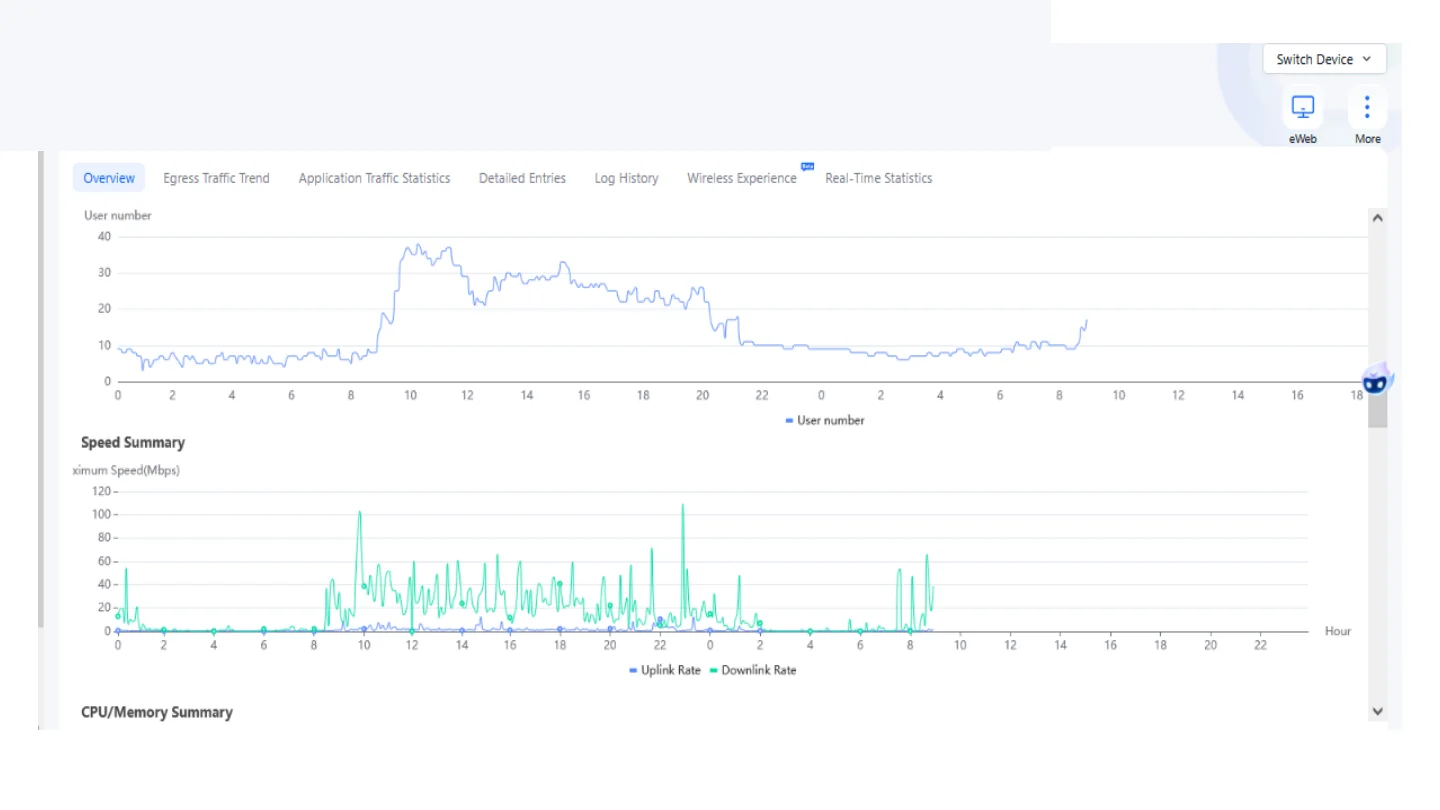View the Log History tab

point(626,178)
